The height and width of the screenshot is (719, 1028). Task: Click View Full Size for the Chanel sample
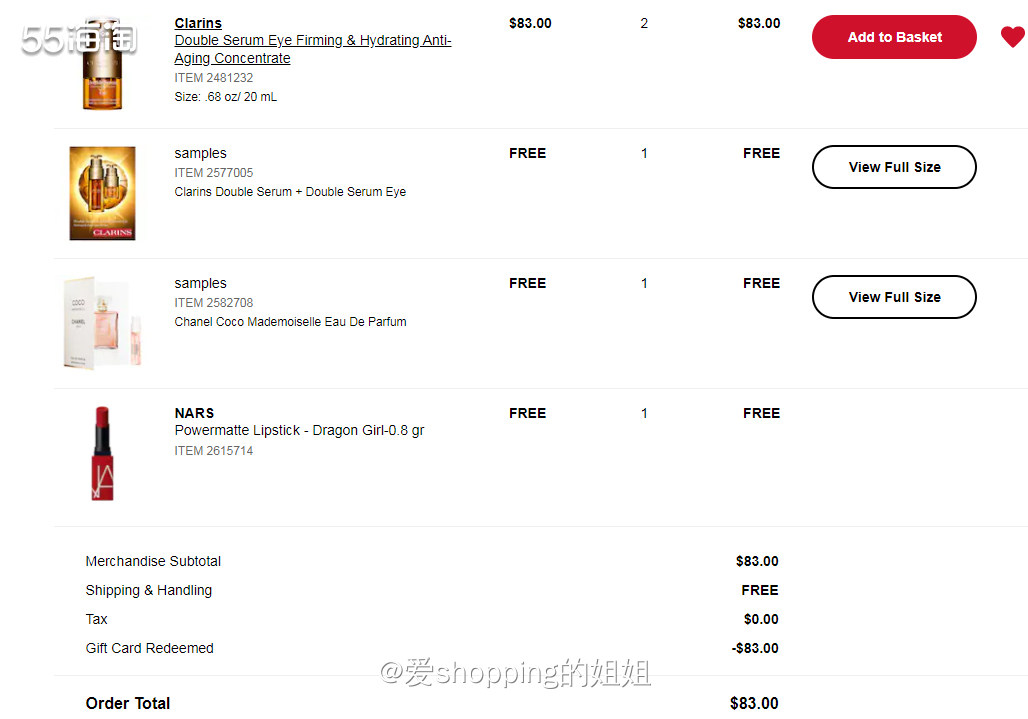tap(893, 297)
